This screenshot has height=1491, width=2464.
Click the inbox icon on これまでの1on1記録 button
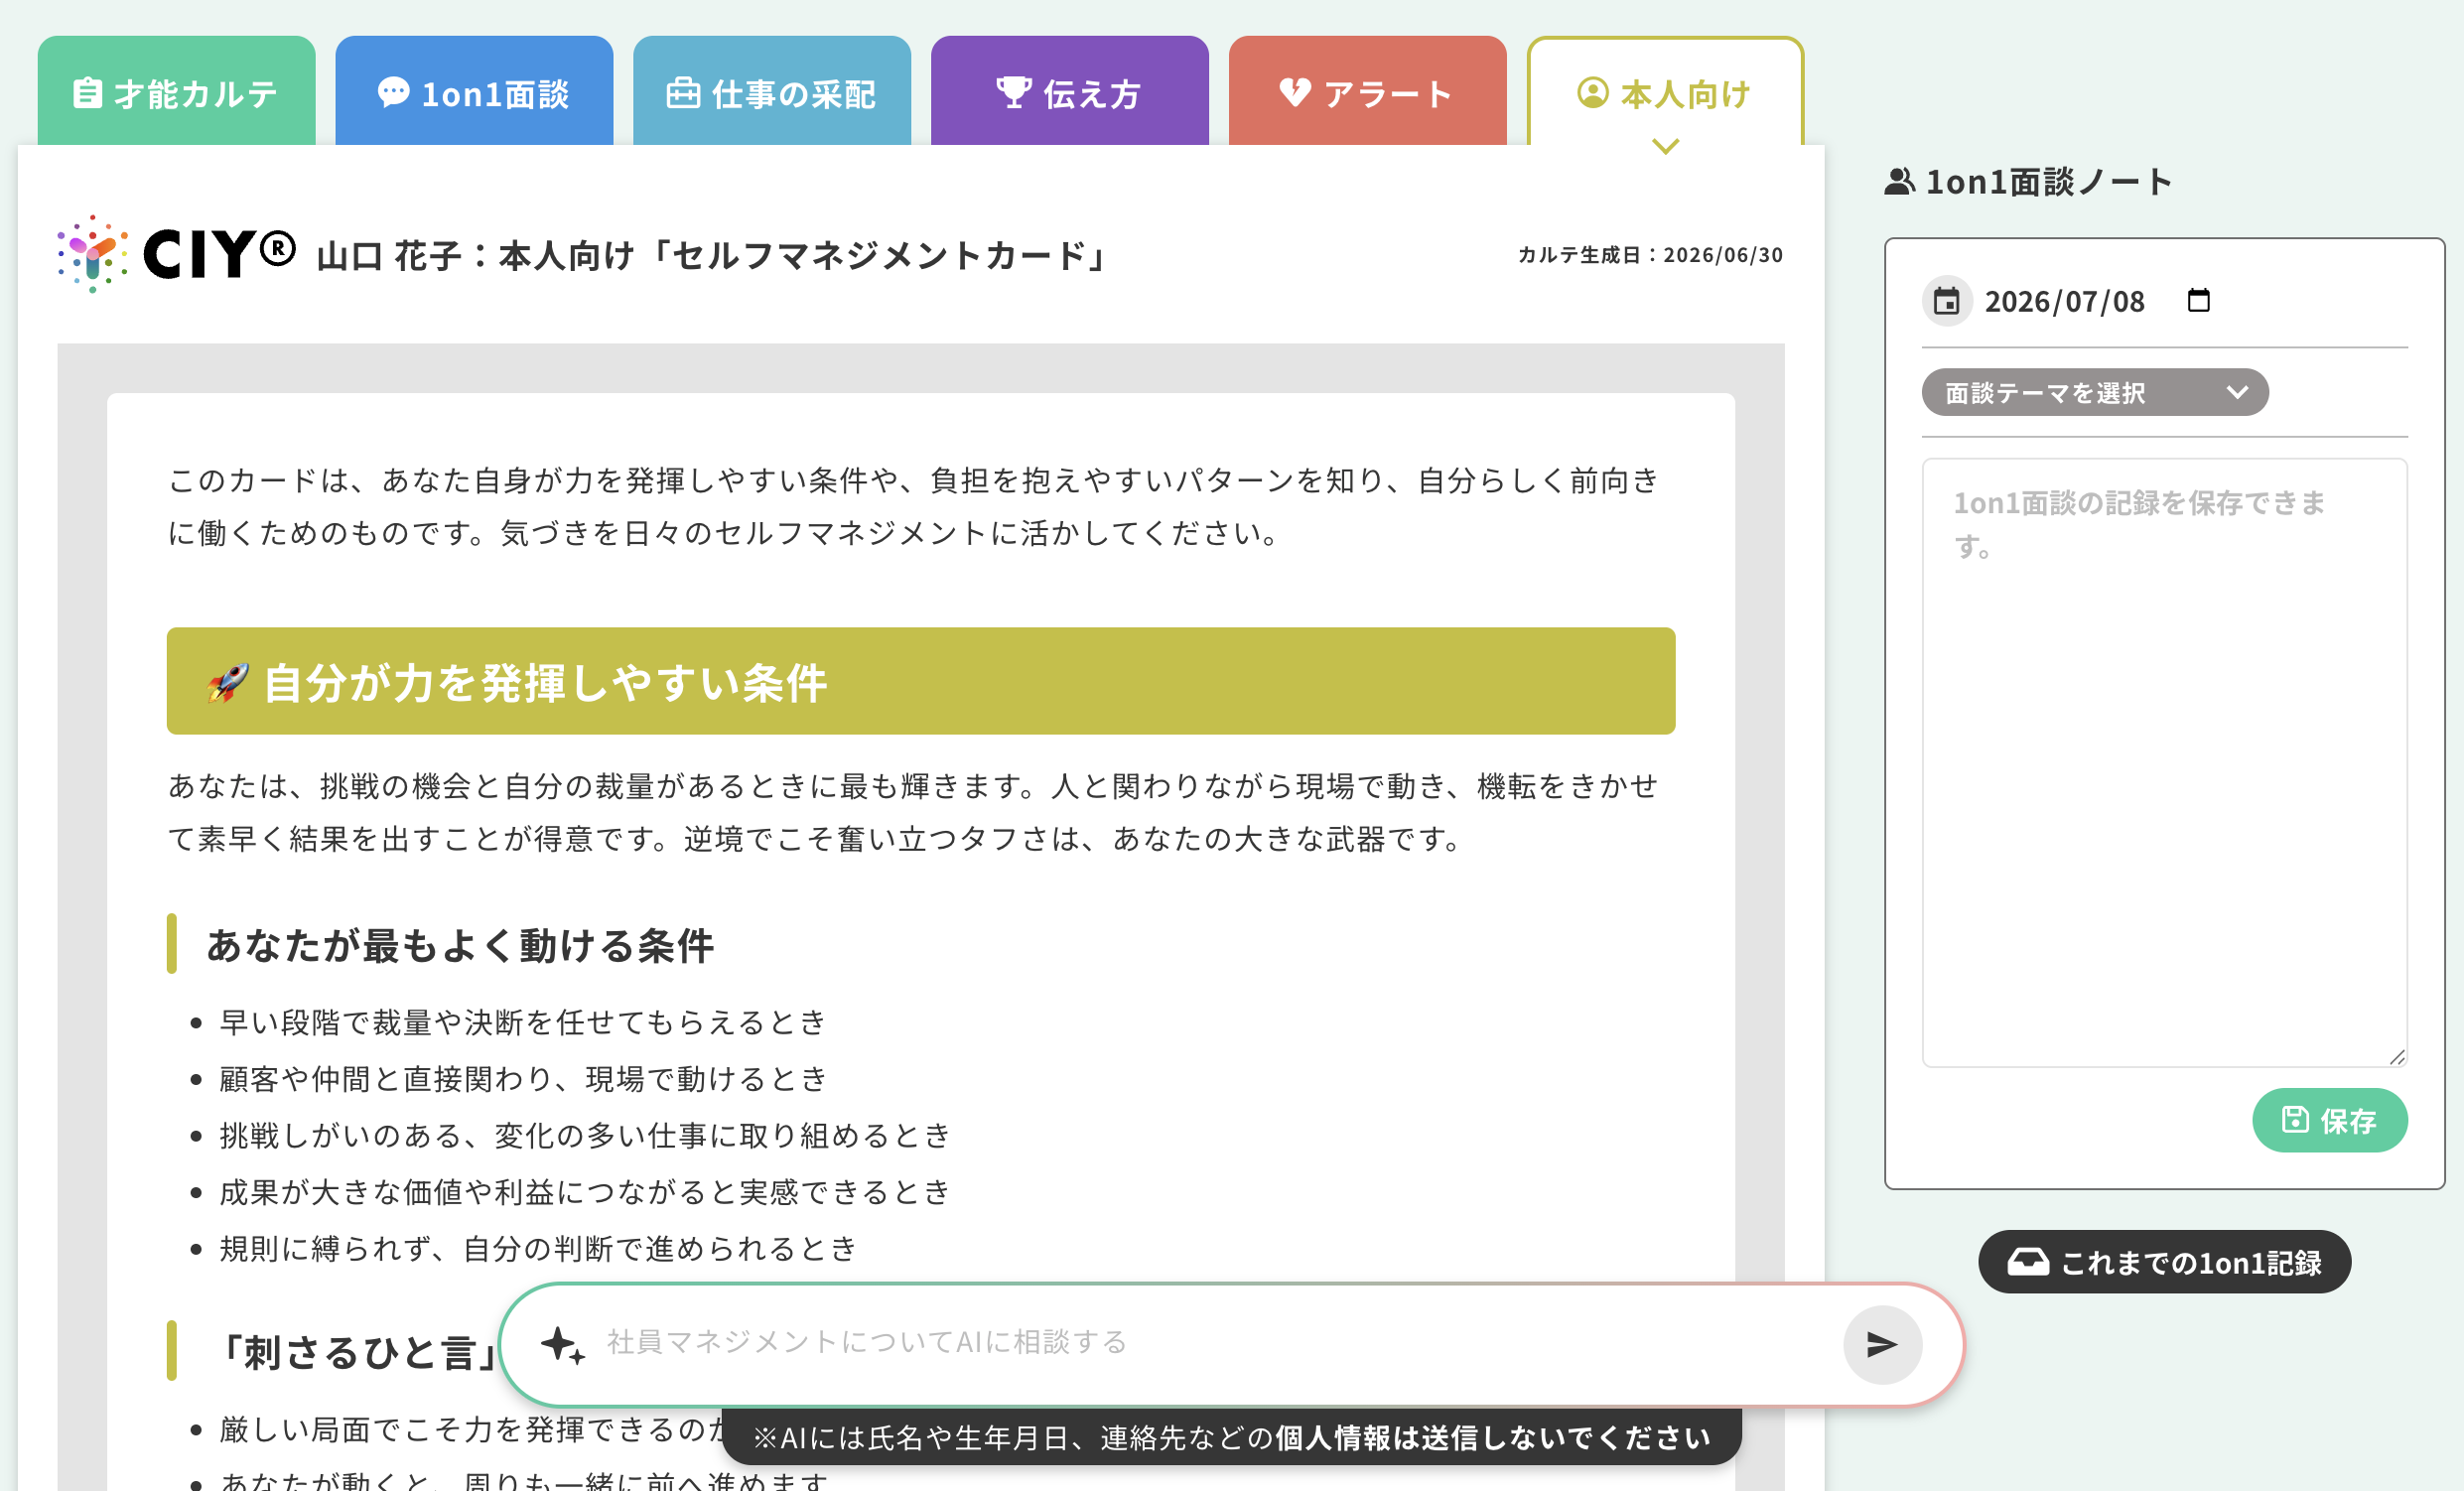[x=2028, y=1262]
